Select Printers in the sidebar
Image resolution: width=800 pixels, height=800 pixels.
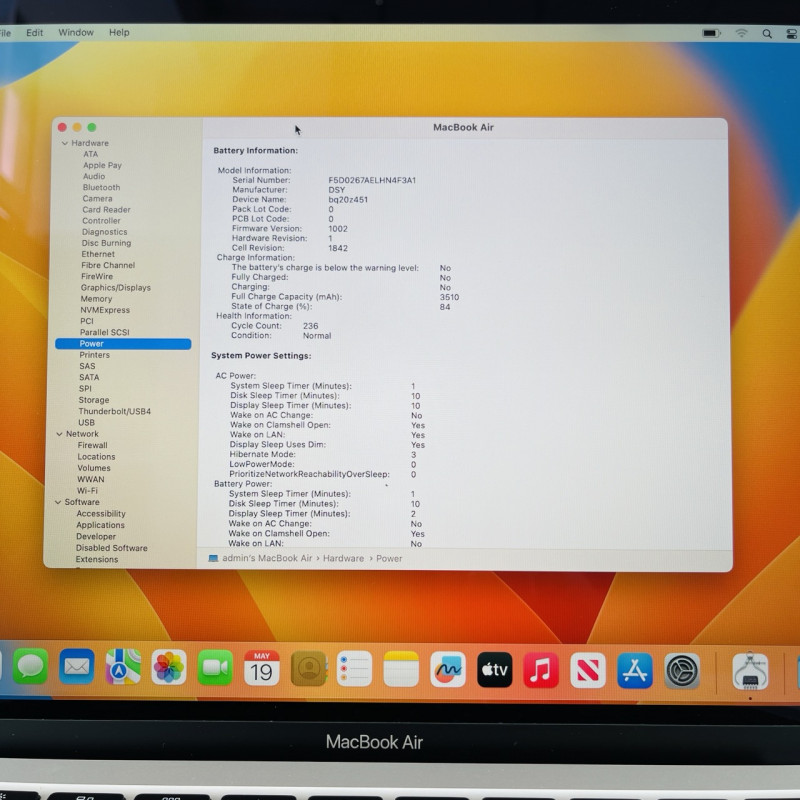[94, 355]
